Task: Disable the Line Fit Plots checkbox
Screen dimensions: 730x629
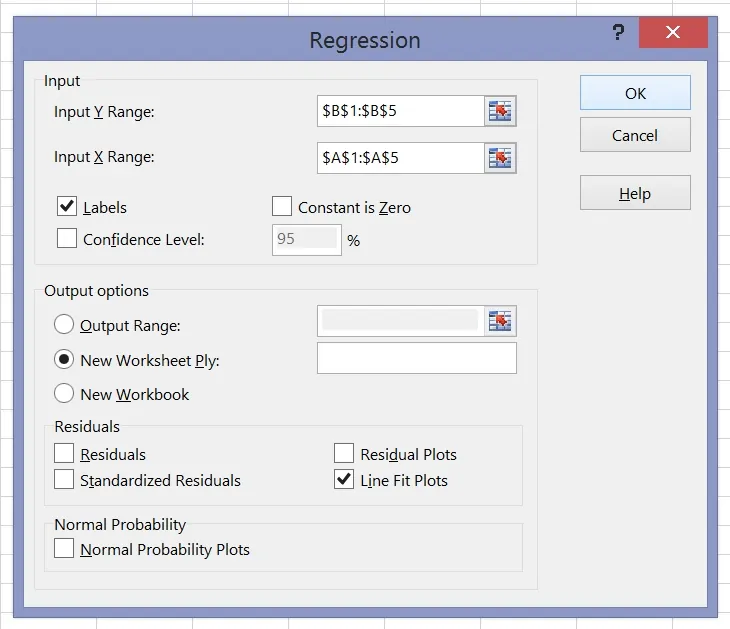Action: [344, 480]
